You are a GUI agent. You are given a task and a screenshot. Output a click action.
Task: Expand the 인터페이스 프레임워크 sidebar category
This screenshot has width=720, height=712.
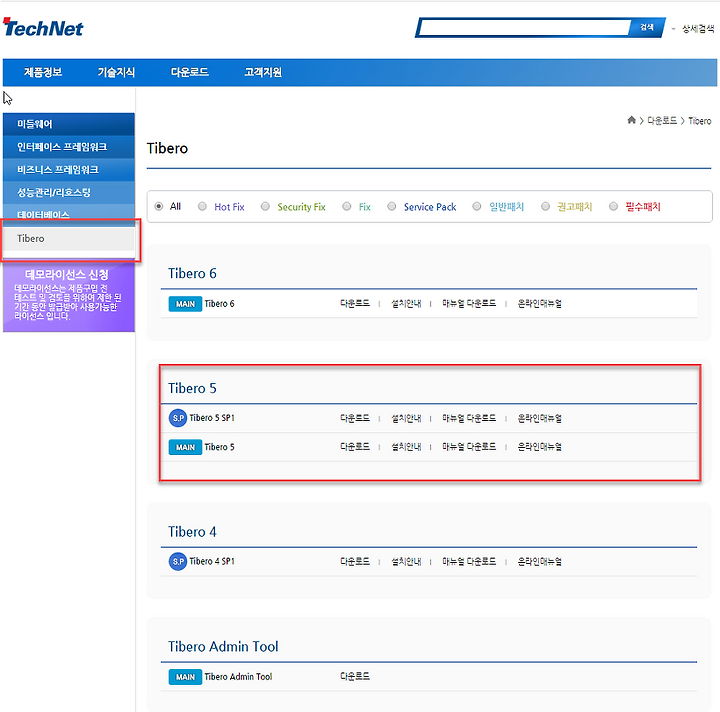click(69, 147)
